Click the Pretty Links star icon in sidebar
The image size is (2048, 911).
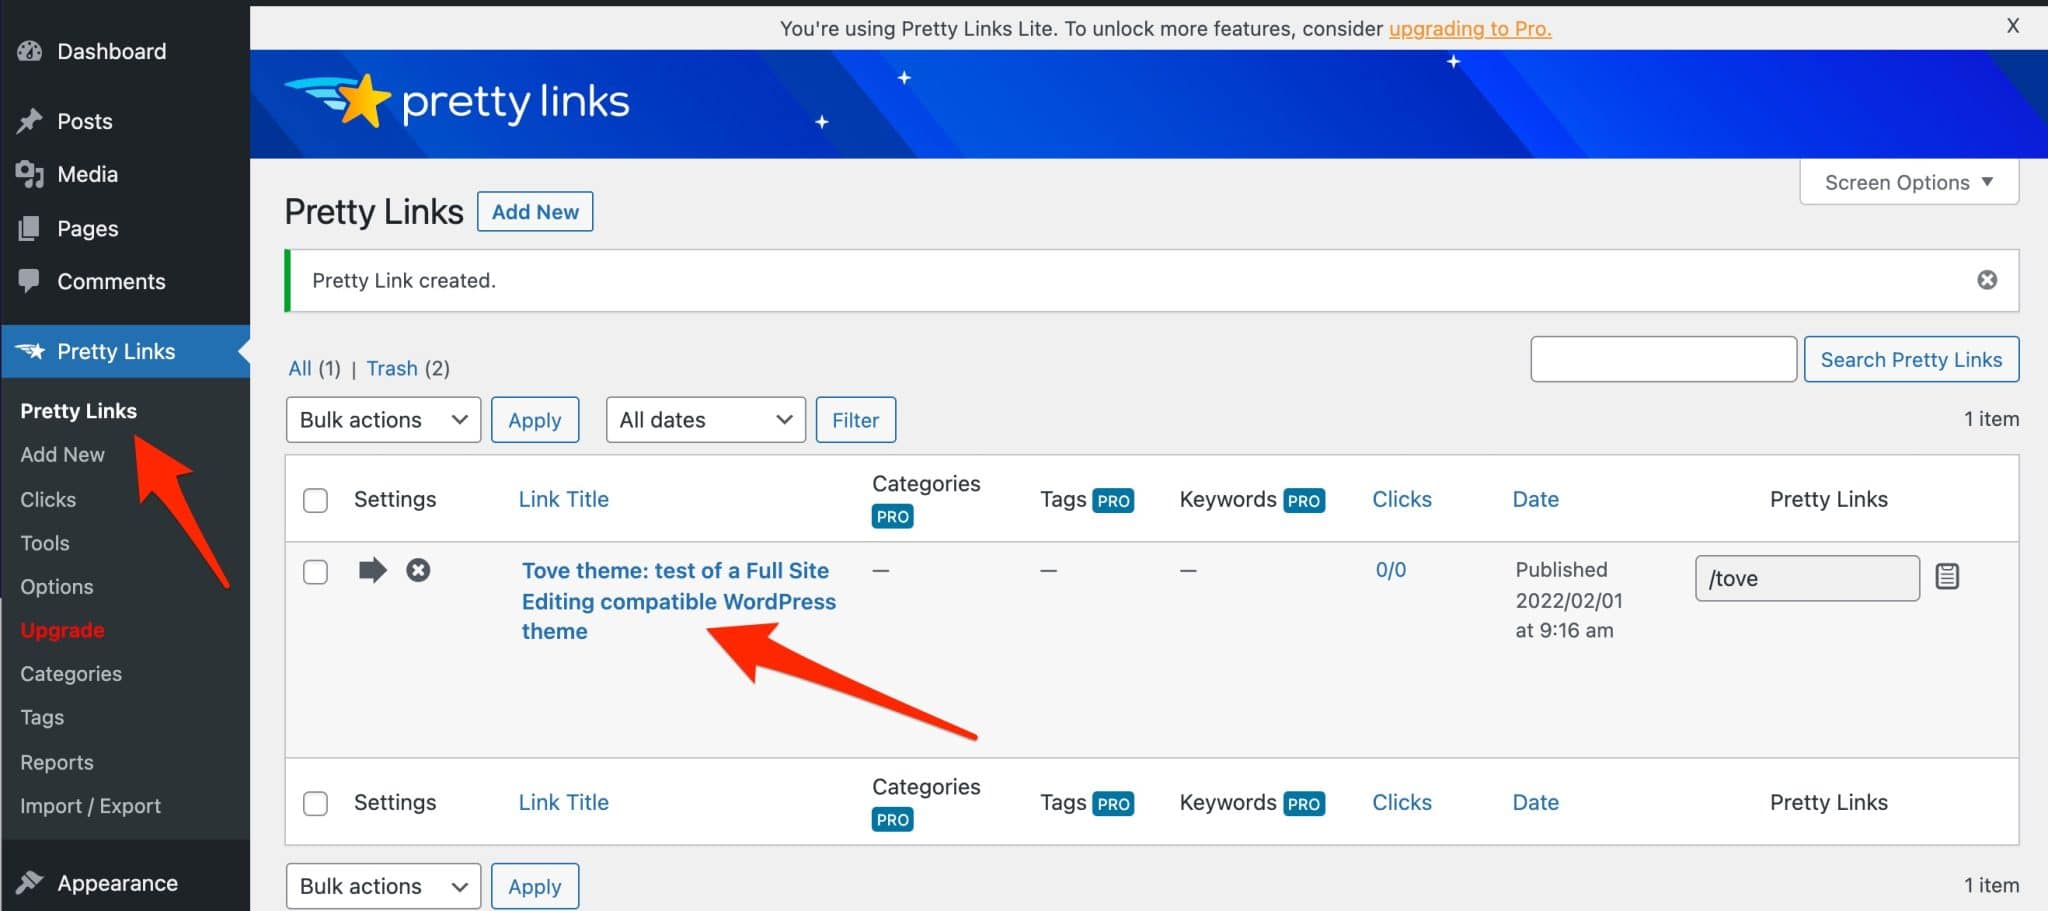point(31,351)
